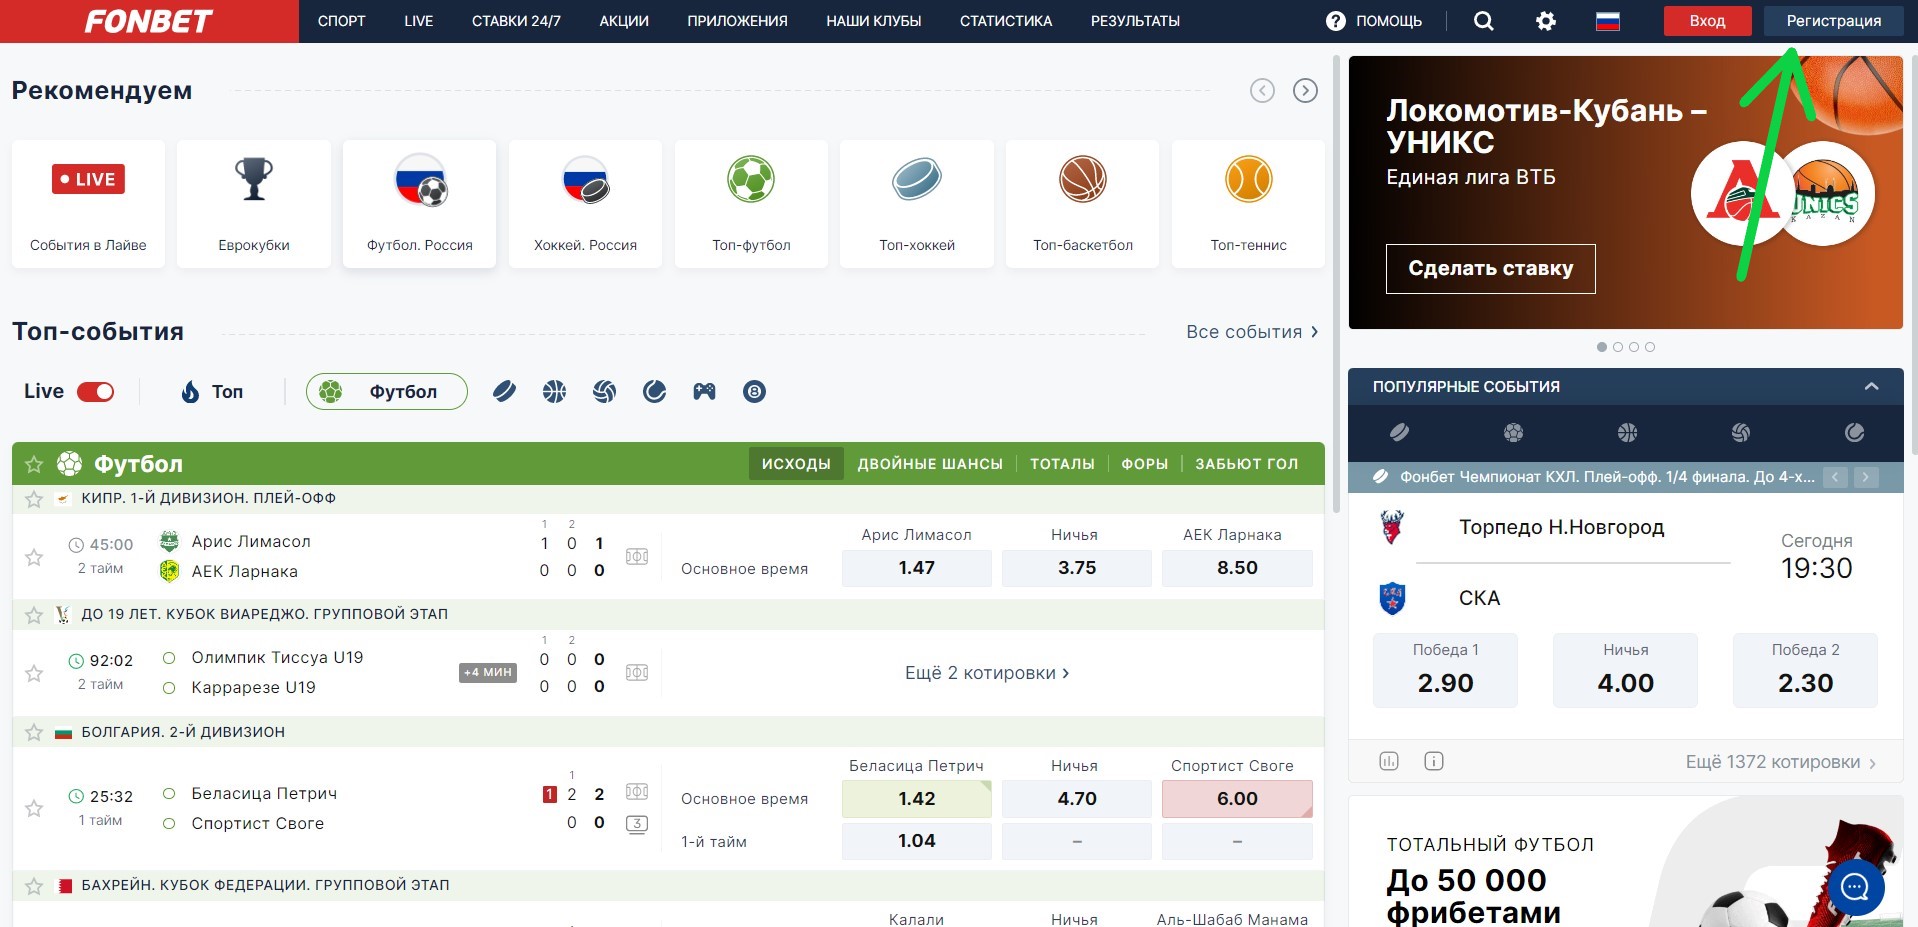This screenshot has width=1918, height=927.
Task: Favorite the Беласица Петрич match star
Action: pyautogui.click(x=34, y=808)
